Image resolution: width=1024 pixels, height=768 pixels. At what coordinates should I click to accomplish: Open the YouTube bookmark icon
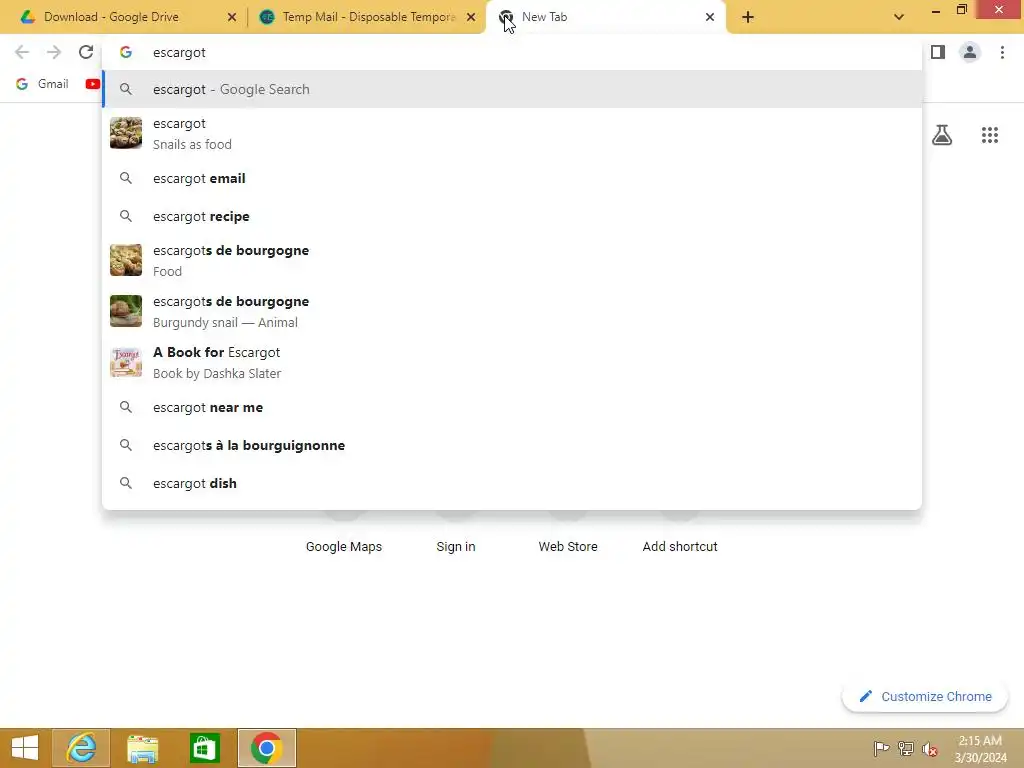[93, 84]
